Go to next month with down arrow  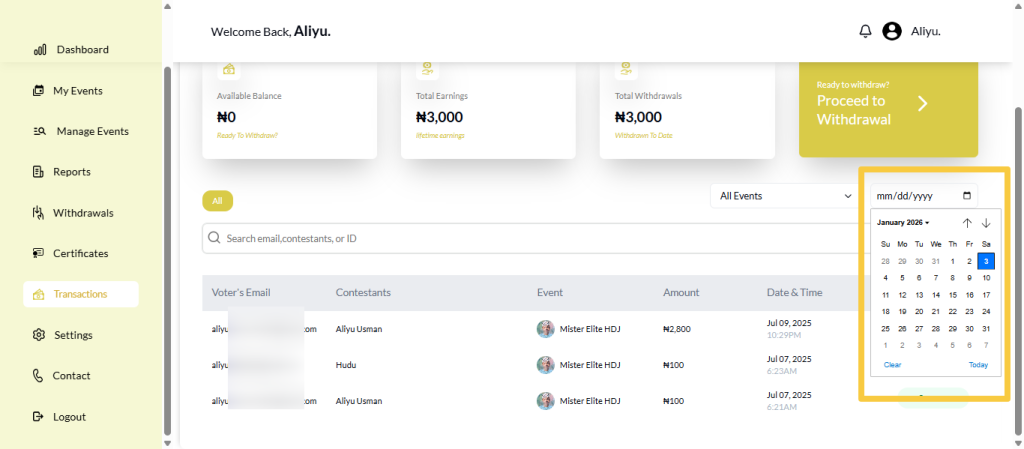click(x=986, y=223)
